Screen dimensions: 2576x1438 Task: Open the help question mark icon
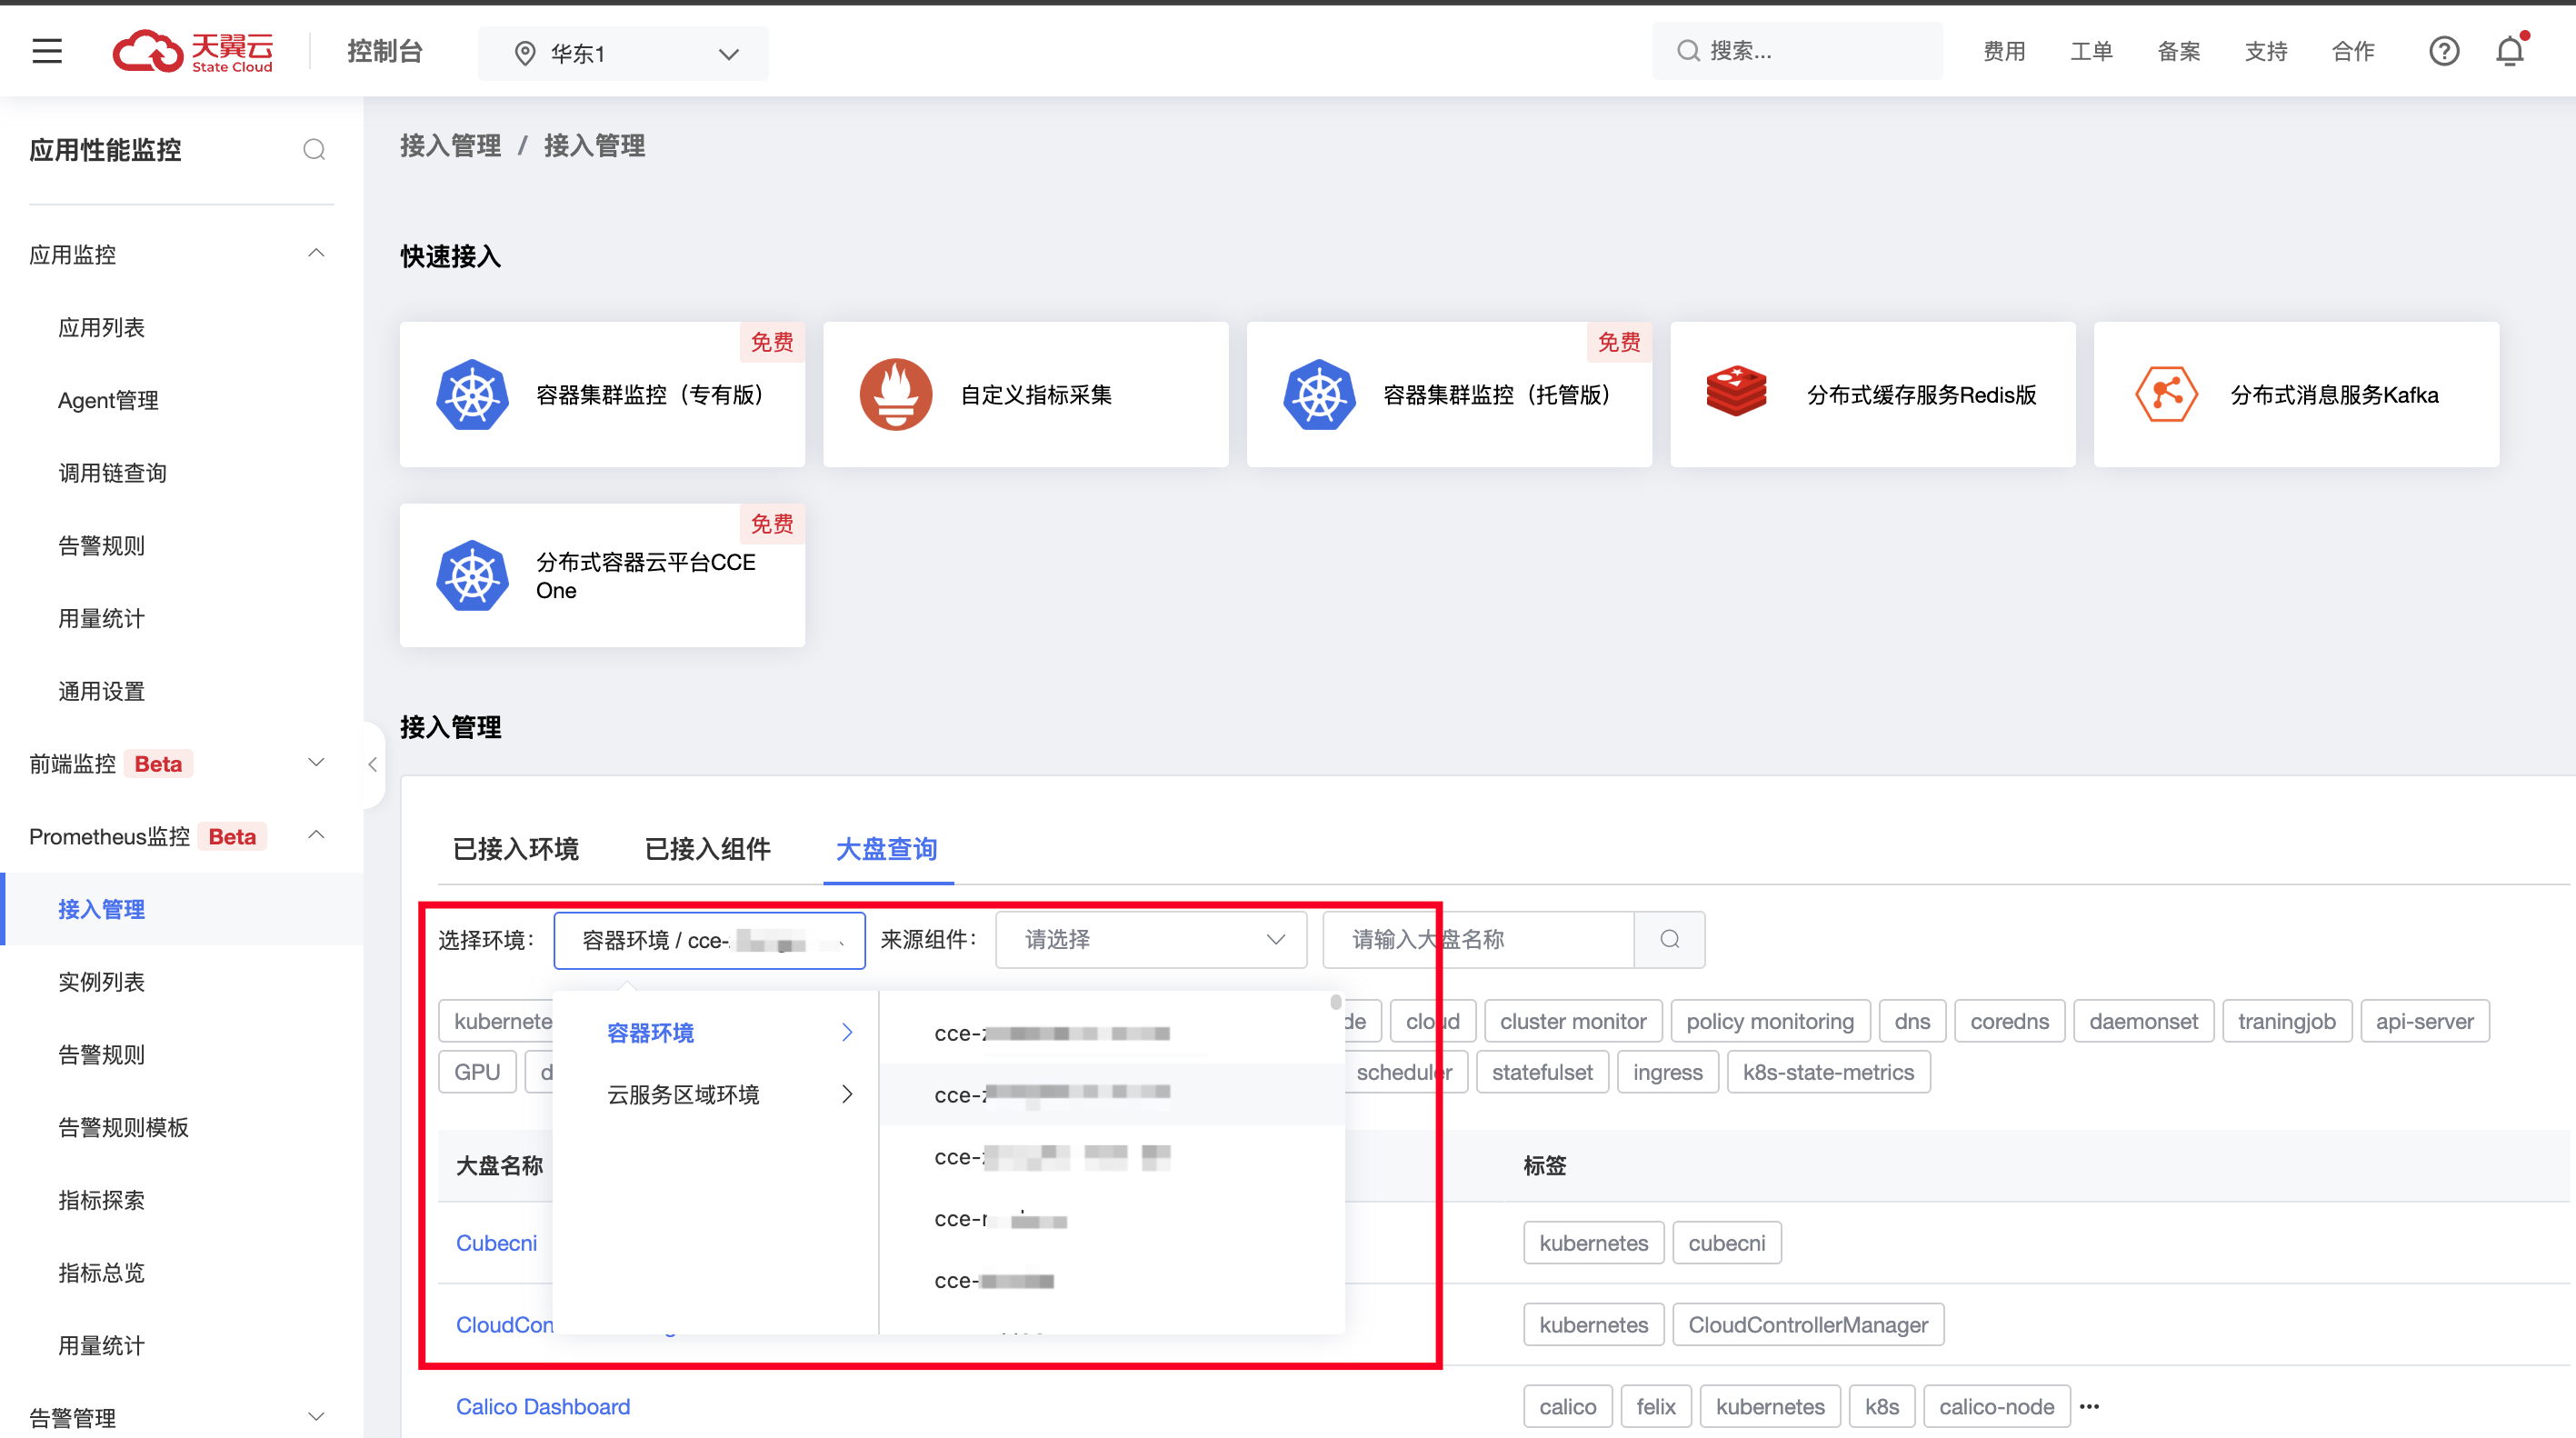tap(2443, 51)
